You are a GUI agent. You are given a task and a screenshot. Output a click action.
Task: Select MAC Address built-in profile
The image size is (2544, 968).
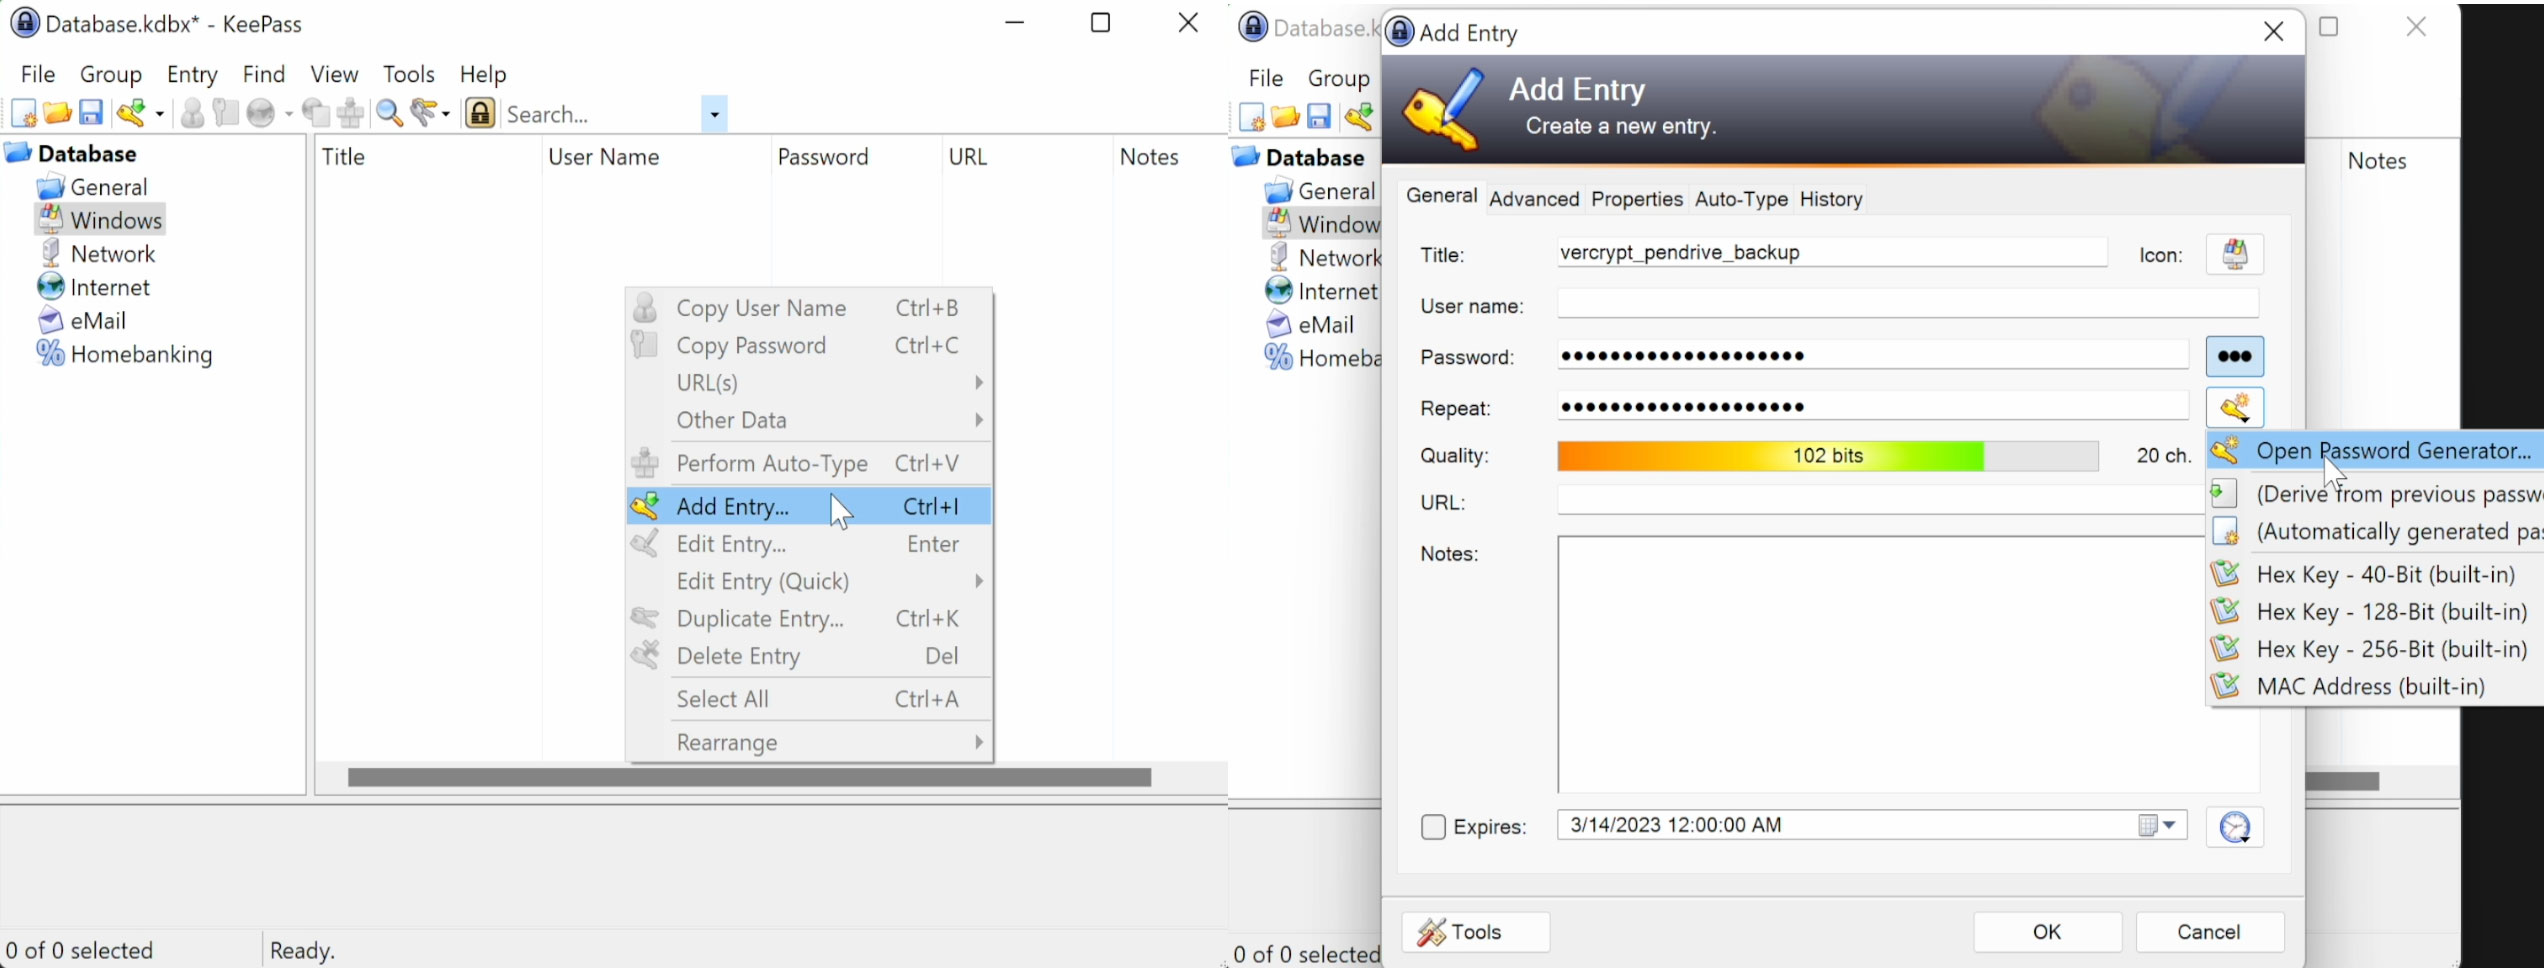(x=2376, y=686)
